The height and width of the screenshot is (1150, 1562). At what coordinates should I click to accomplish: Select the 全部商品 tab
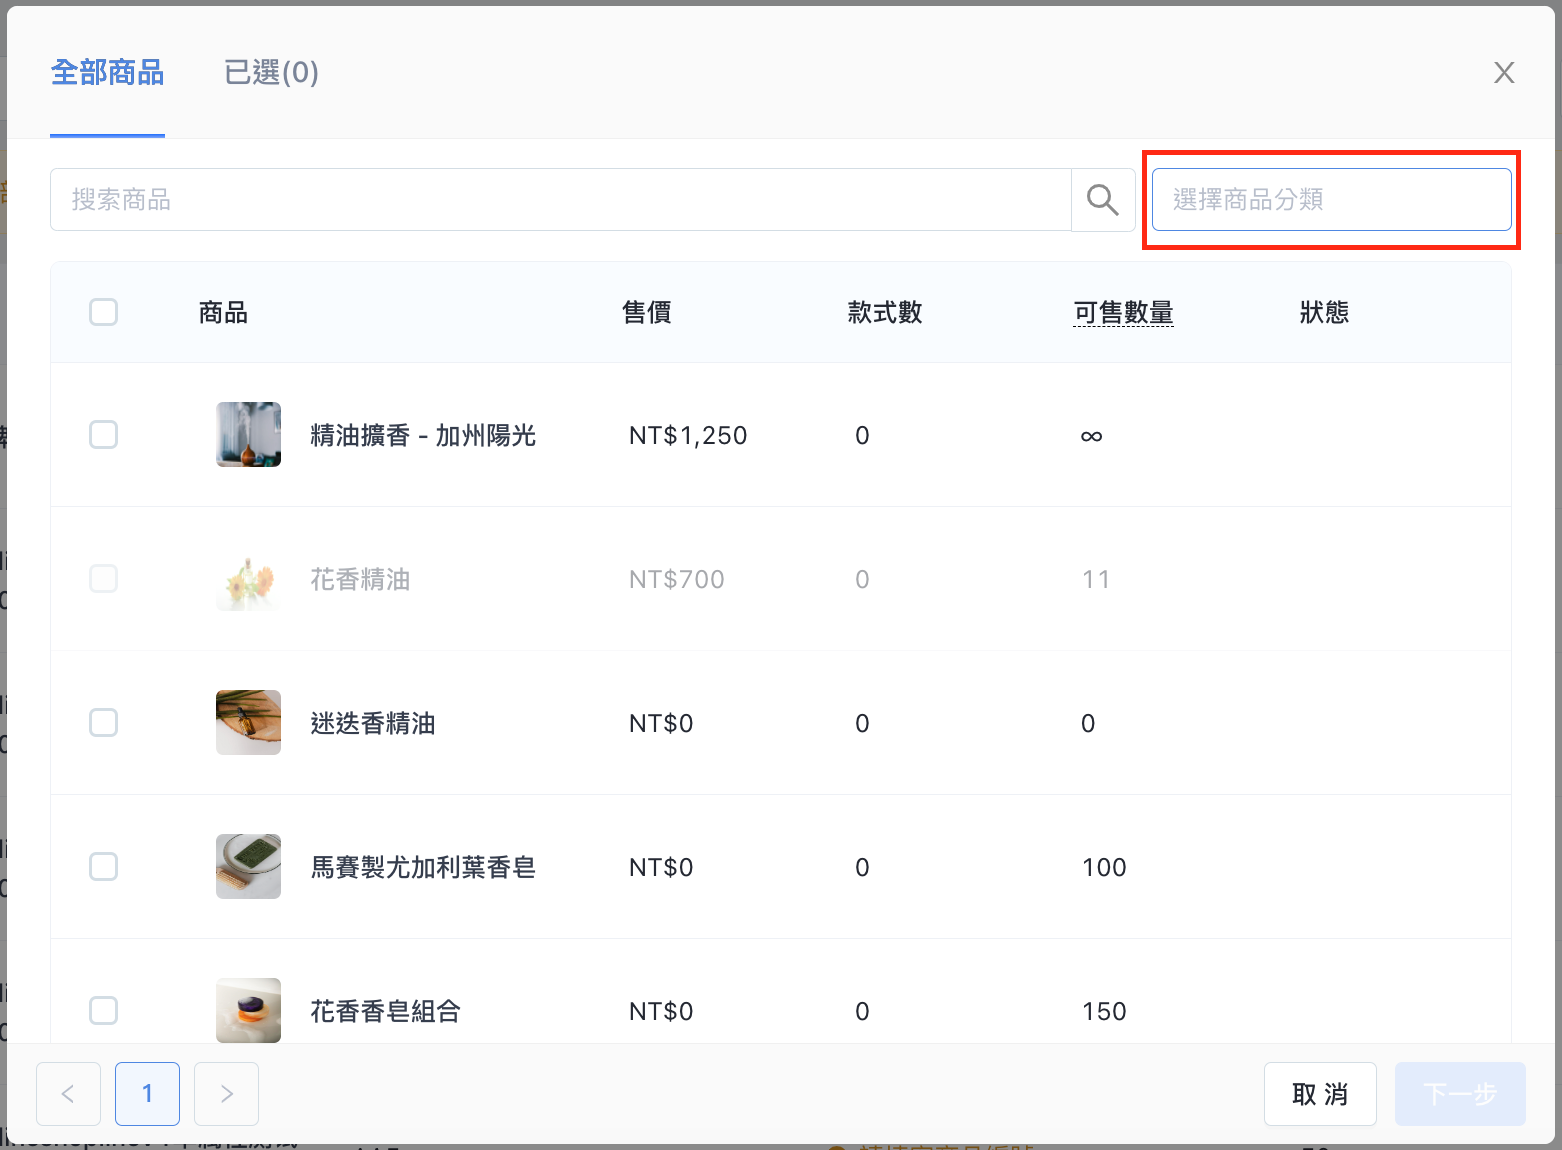pos(107,73)
